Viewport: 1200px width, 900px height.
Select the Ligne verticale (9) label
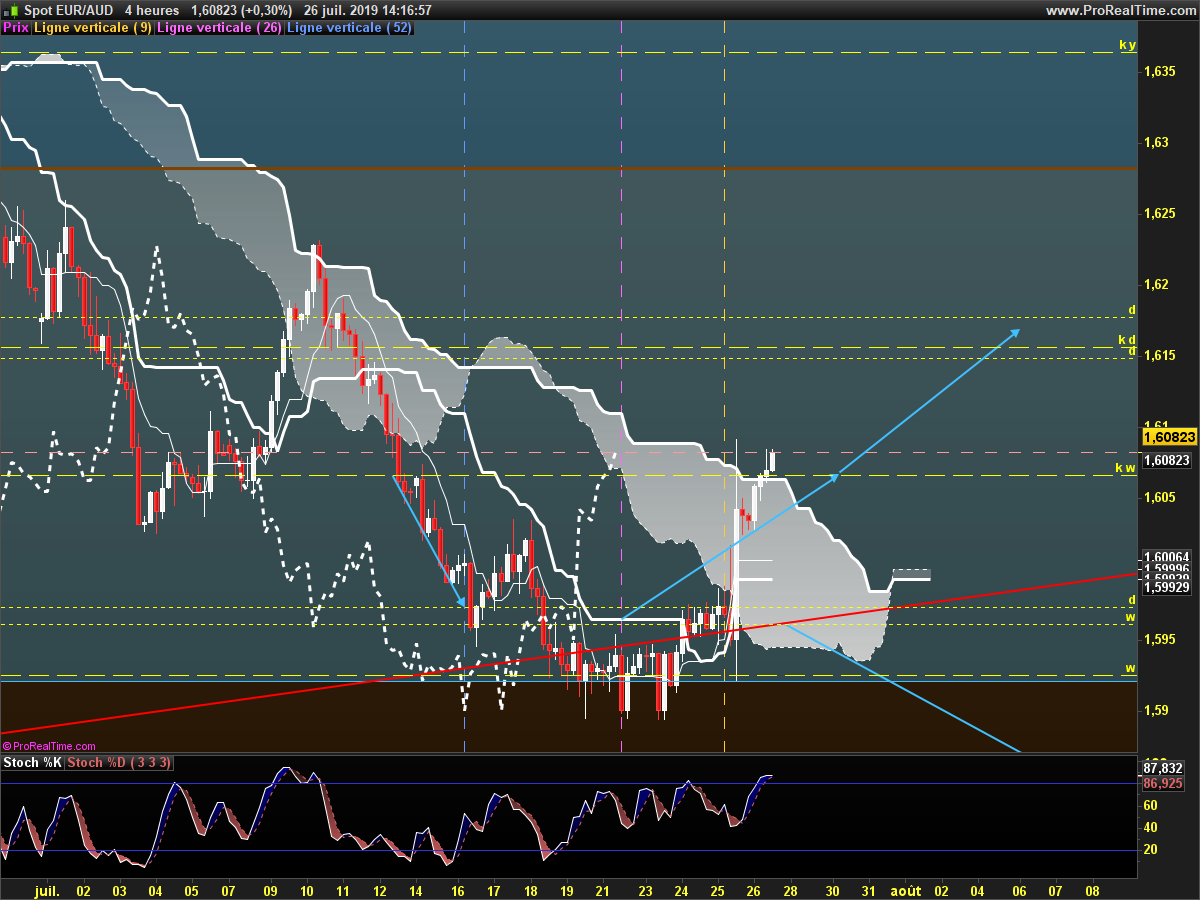pyautogui.click(x=93, y=28)
